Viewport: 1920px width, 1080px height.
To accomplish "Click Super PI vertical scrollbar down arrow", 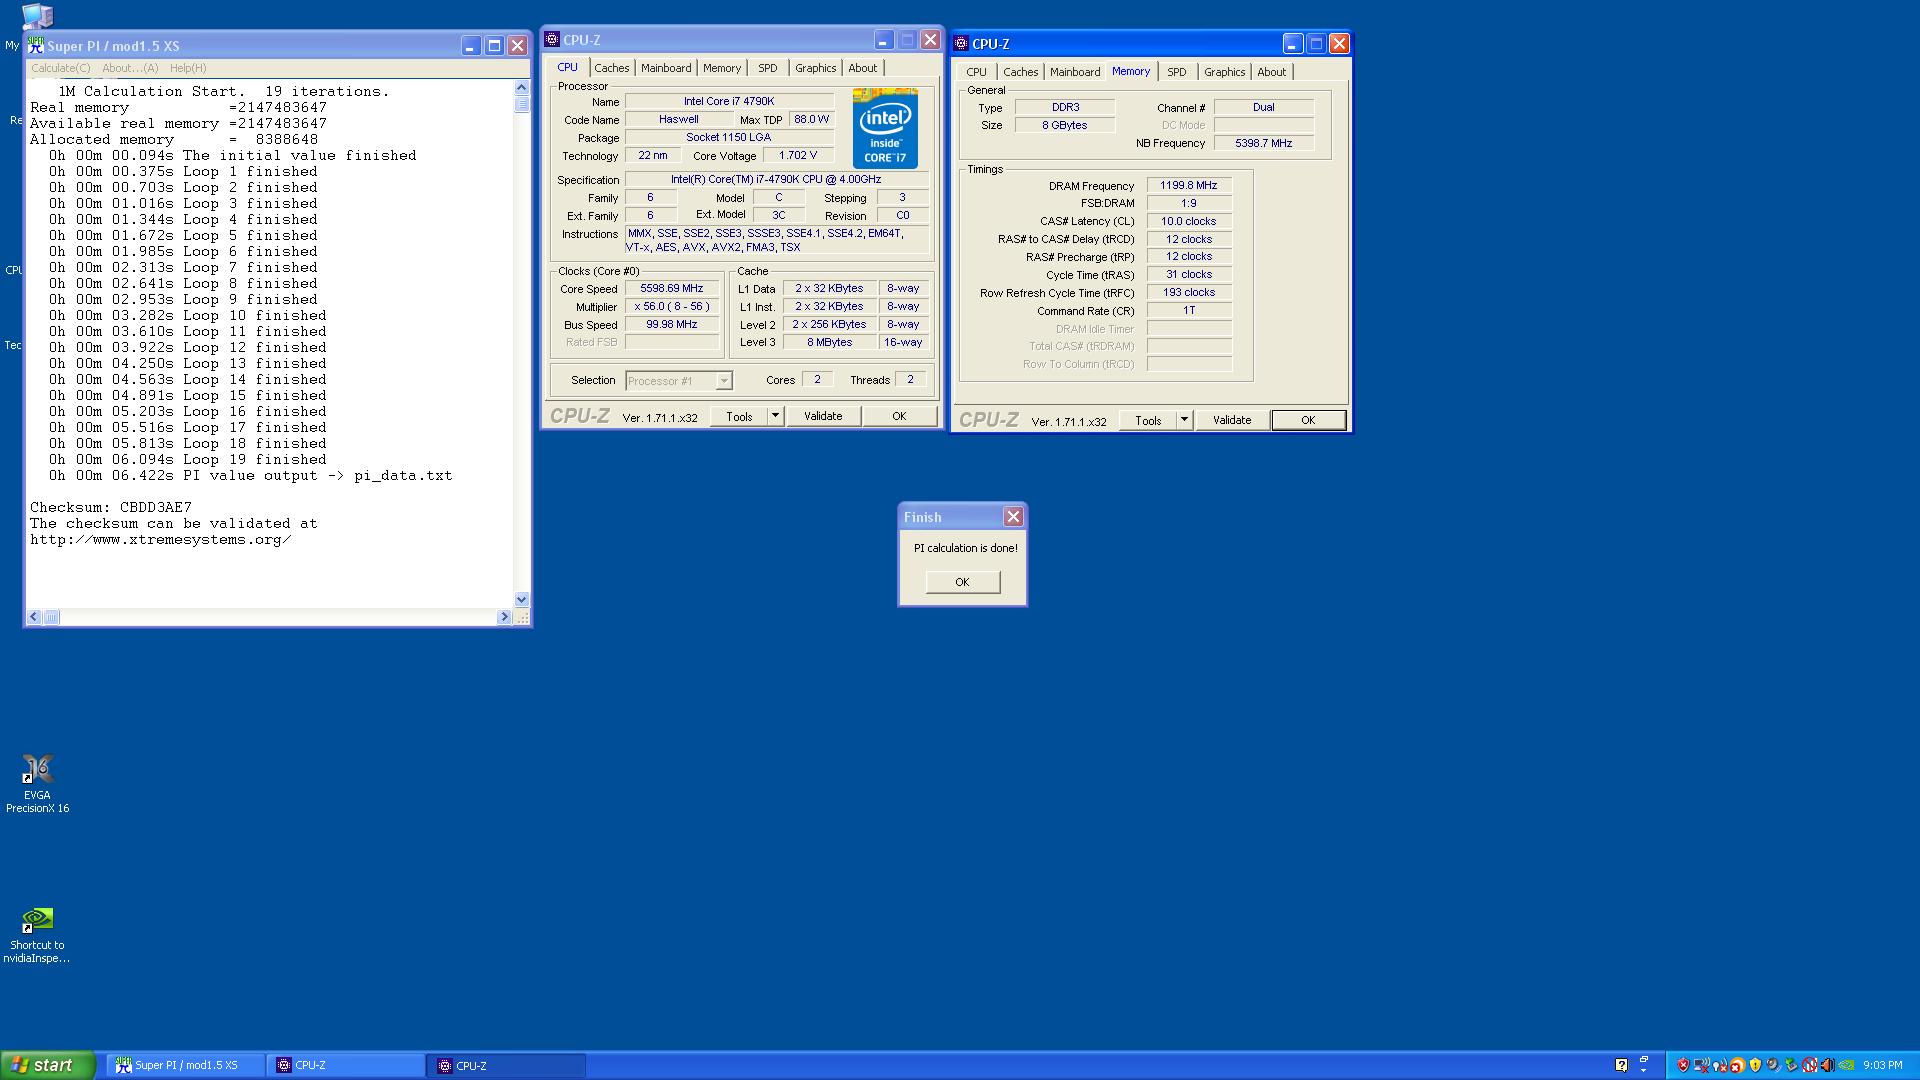I will click(521, 600).
